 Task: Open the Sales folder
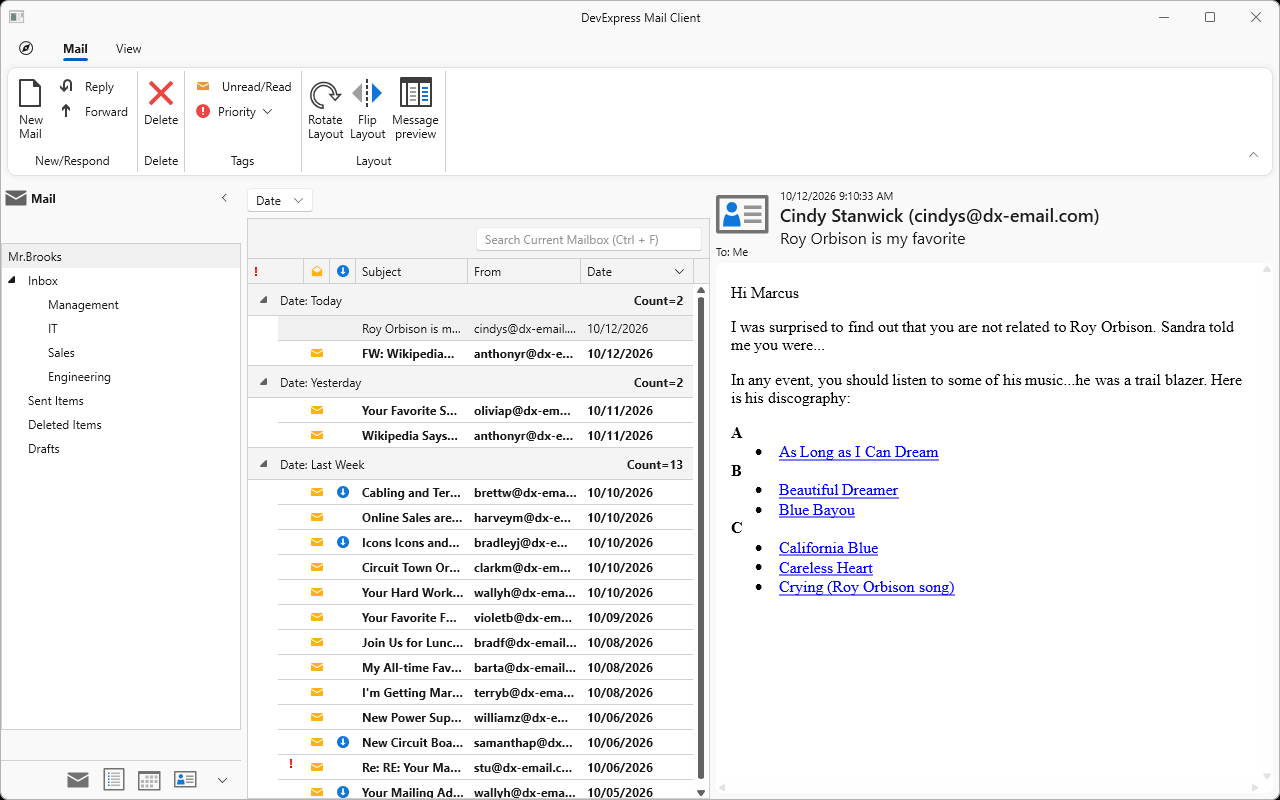[61, 353]
